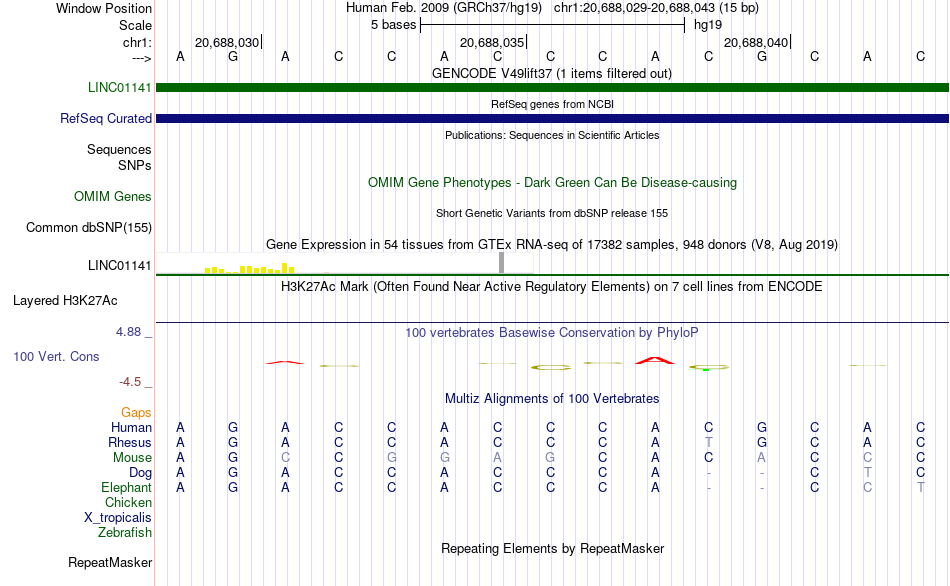Click the GENCODE V49lift37 track title

pos(551,73)
